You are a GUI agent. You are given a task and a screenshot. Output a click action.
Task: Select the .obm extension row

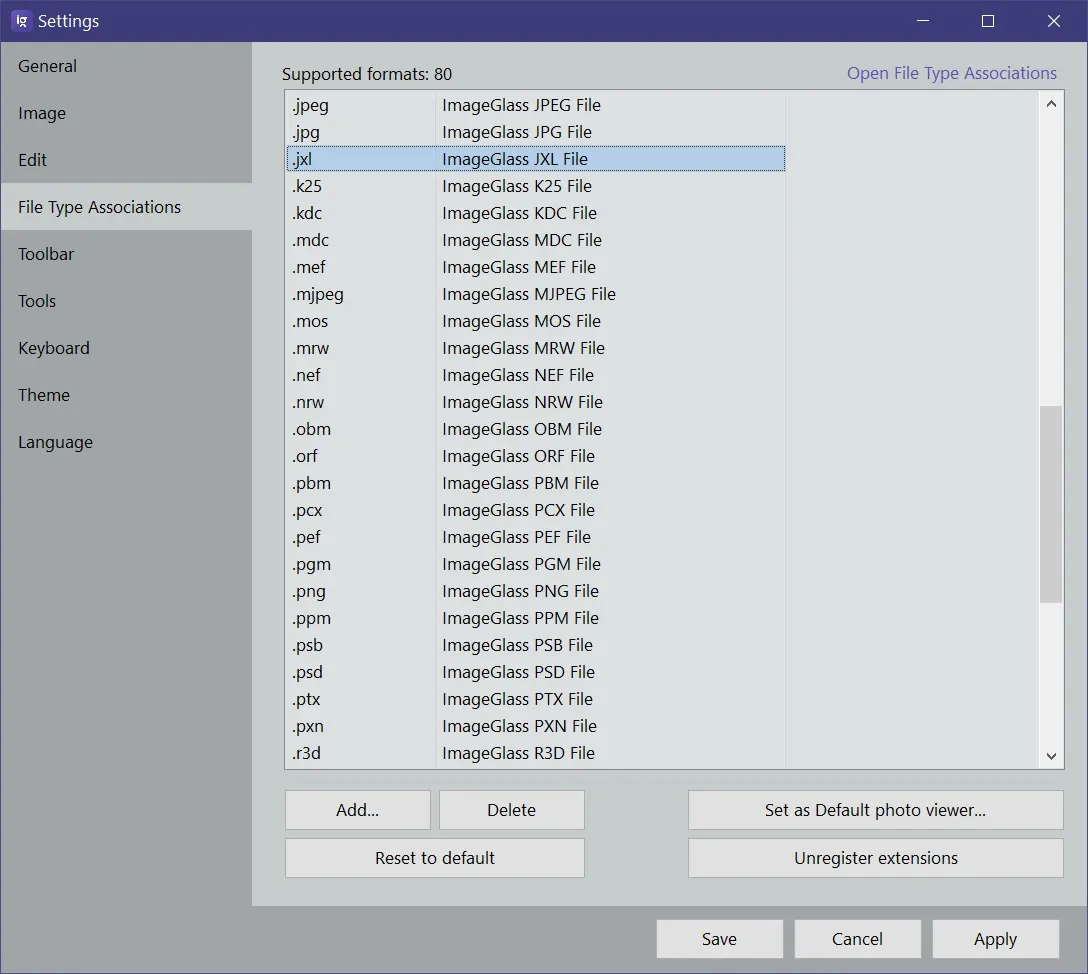click(536, 429)
